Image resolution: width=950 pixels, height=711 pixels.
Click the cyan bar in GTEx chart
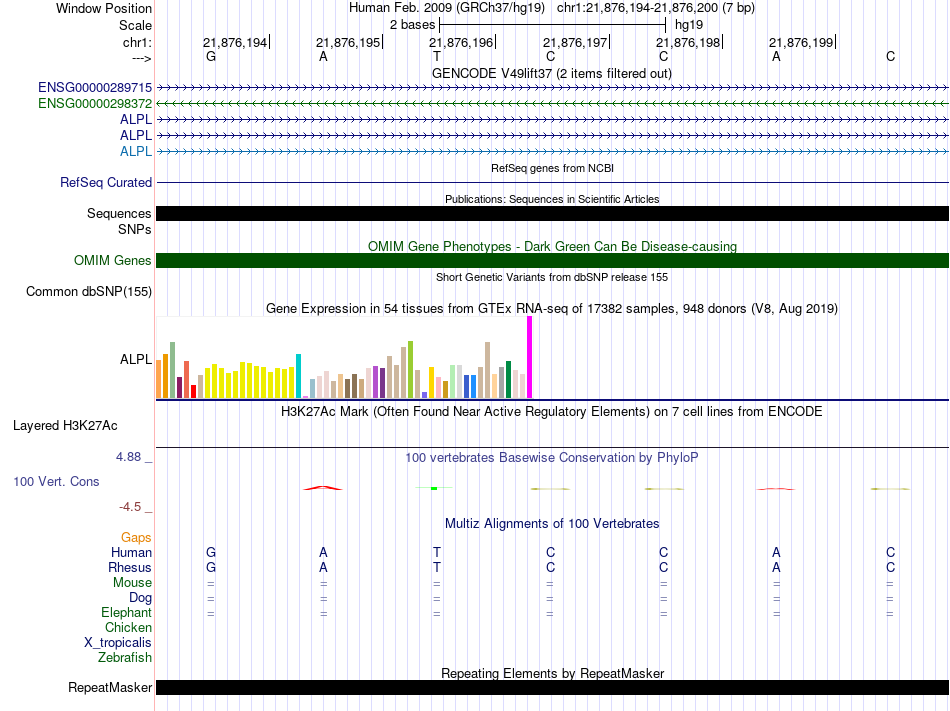click(298, 376)
